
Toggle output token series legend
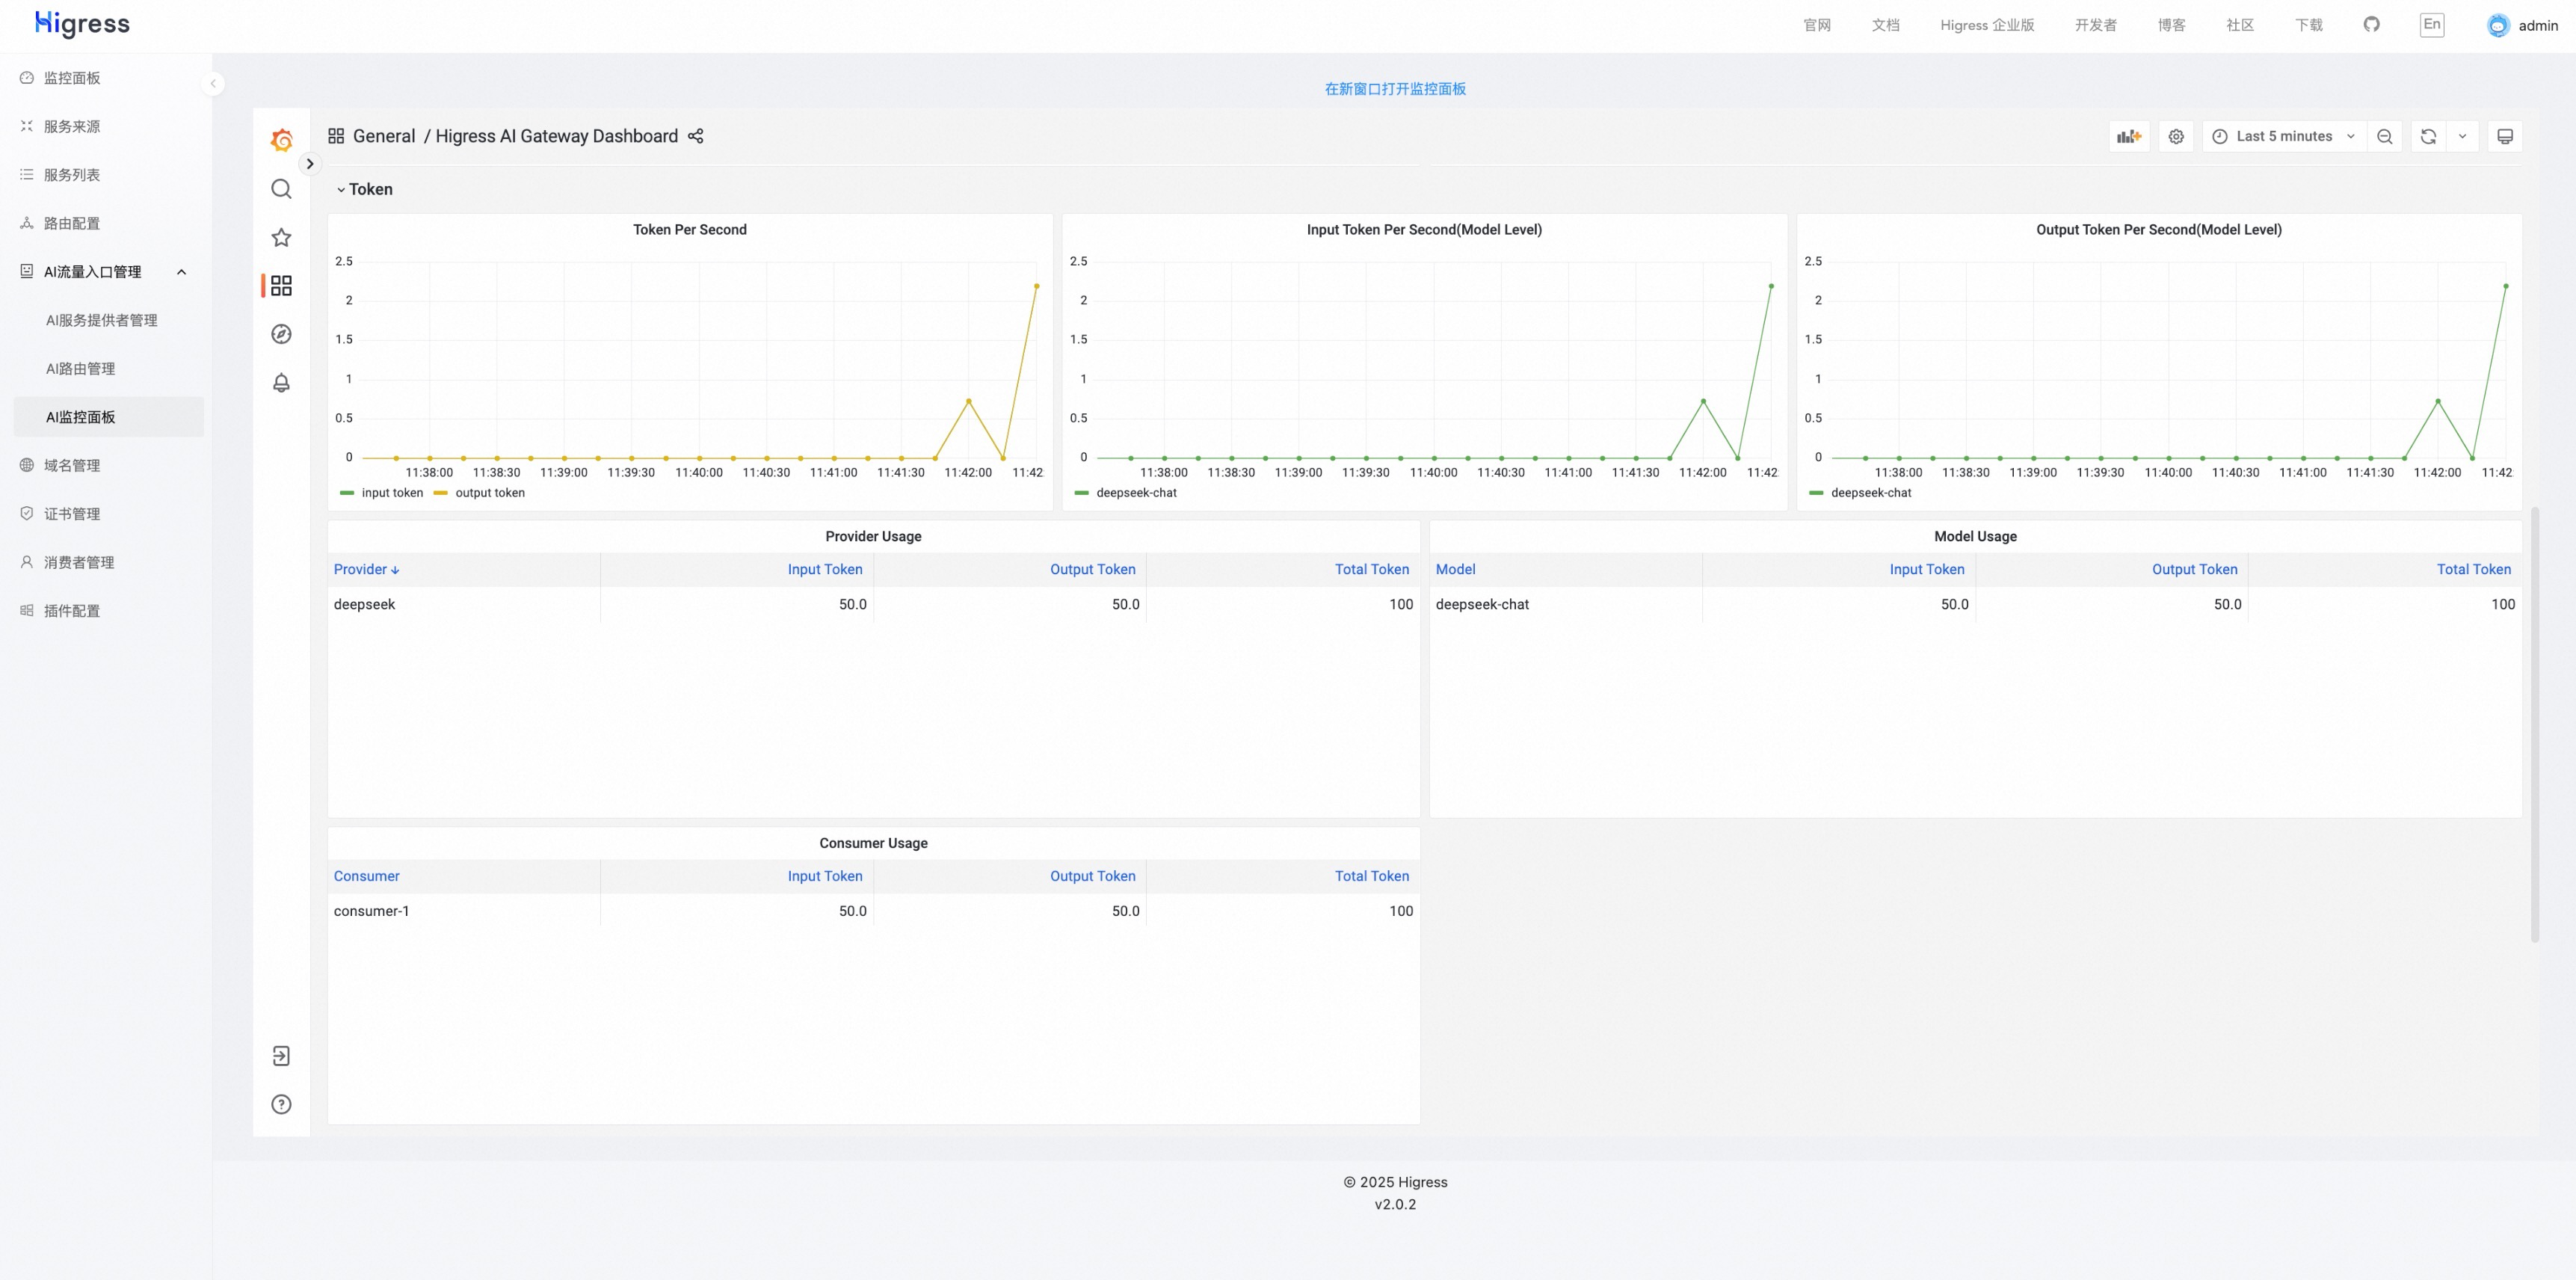489,493
